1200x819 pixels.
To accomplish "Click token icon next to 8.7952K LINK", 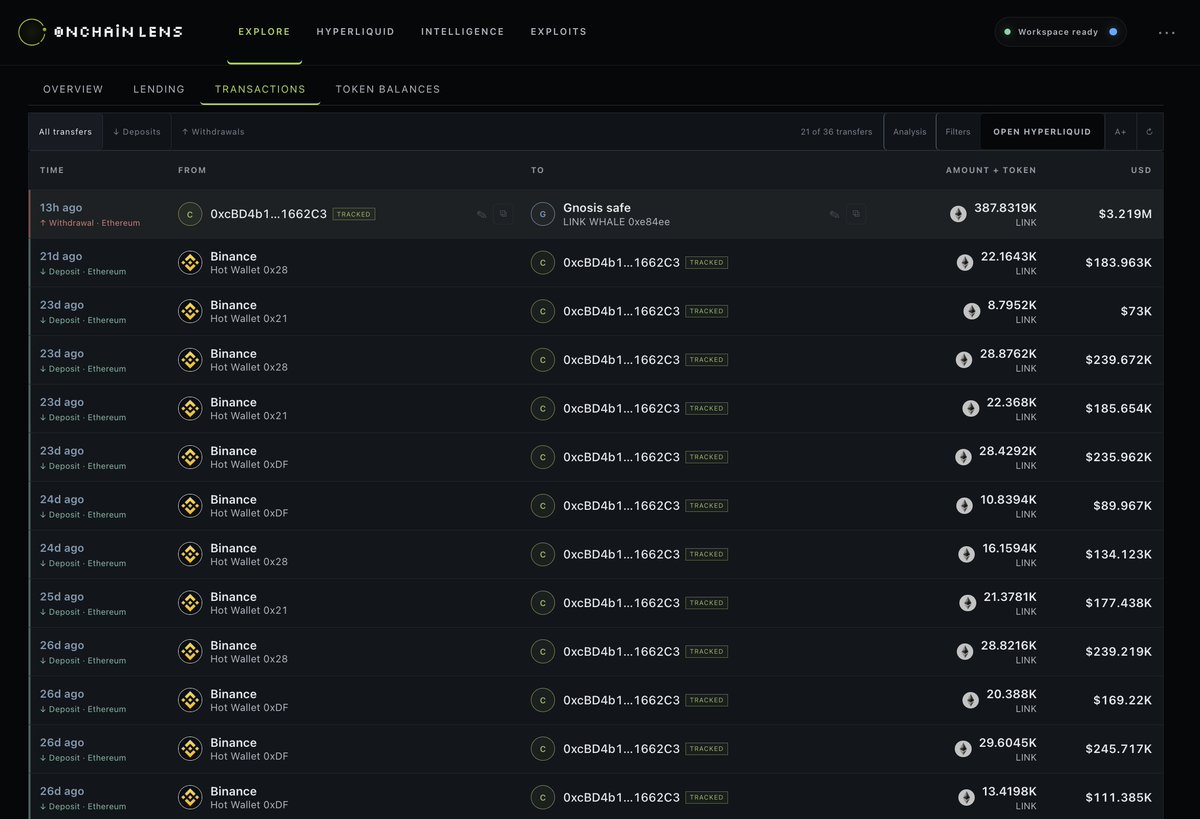I will (x=972, y=311).
